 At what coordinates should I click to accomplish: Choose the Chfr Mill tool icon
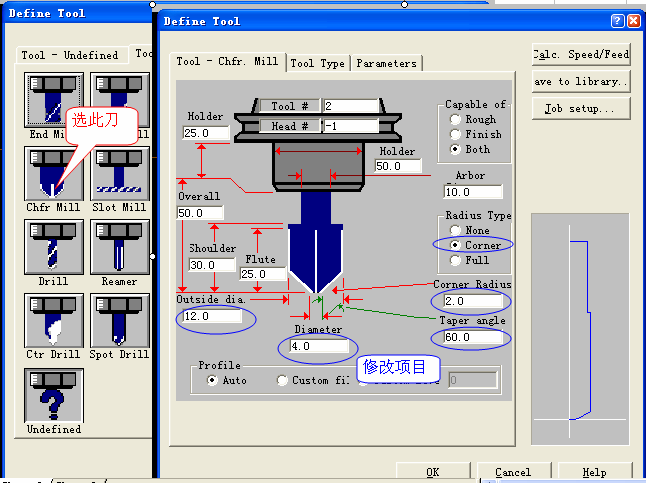click(54, 173)
